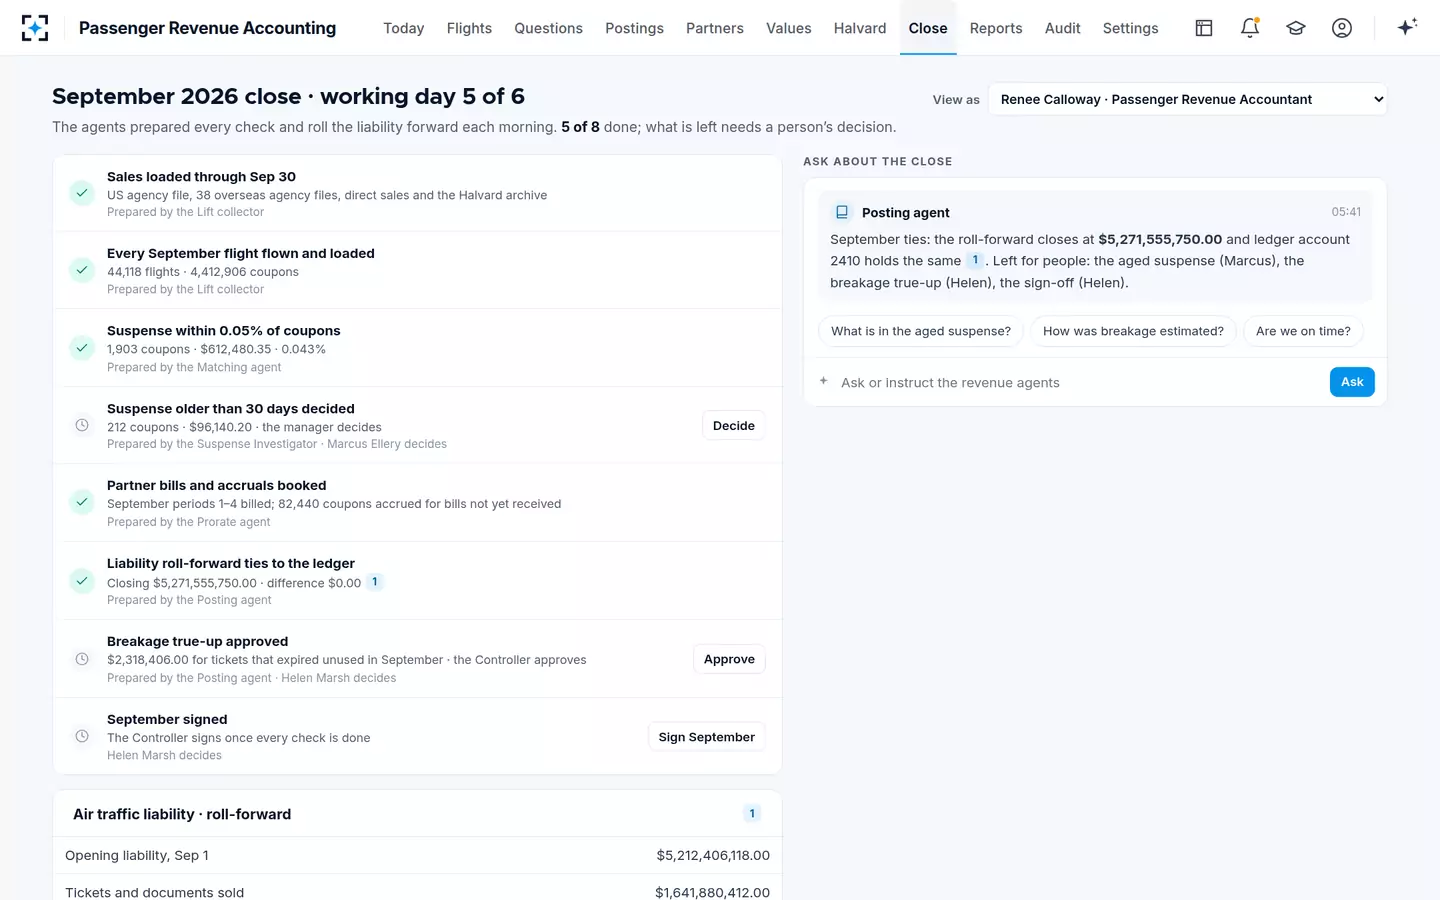Screen dimensions: 1440x900
Task: Open the user profile icon
Action: point(1342,28)
